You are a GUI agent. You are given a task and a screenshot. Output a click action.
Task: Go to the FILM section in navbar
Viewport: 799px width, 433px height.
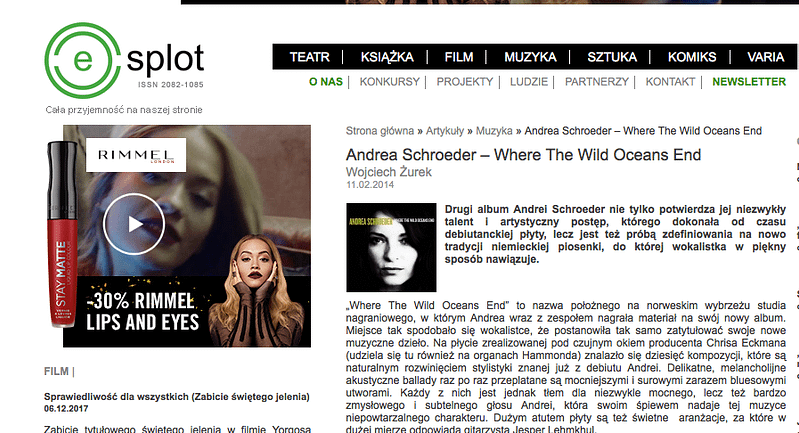[459, 57]
